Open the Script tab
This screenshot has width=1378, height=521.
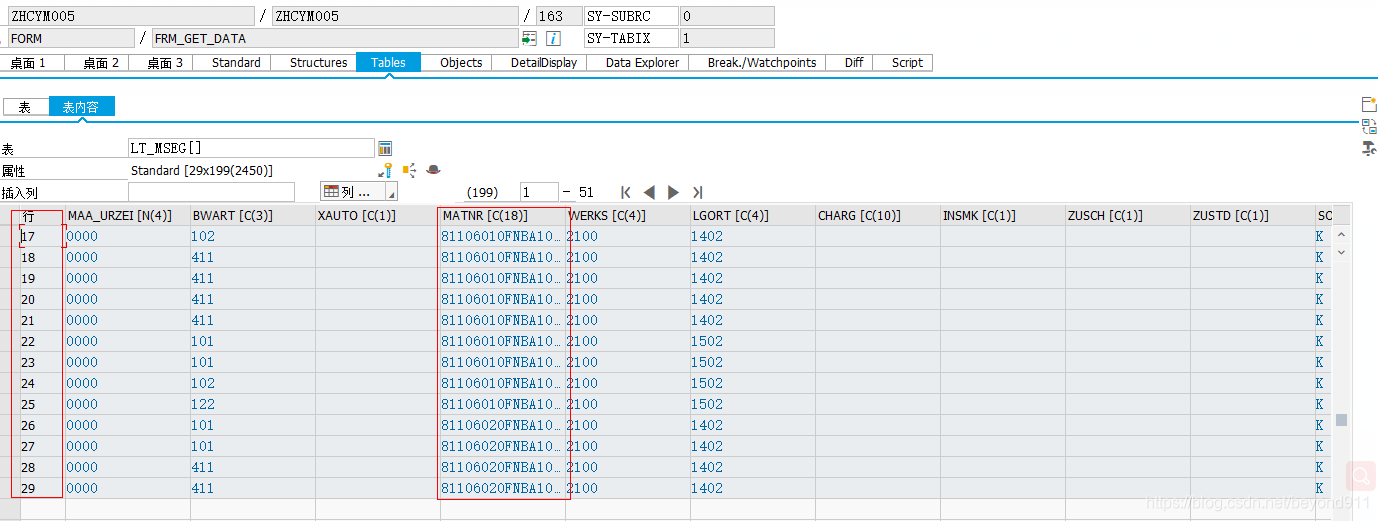907,62
